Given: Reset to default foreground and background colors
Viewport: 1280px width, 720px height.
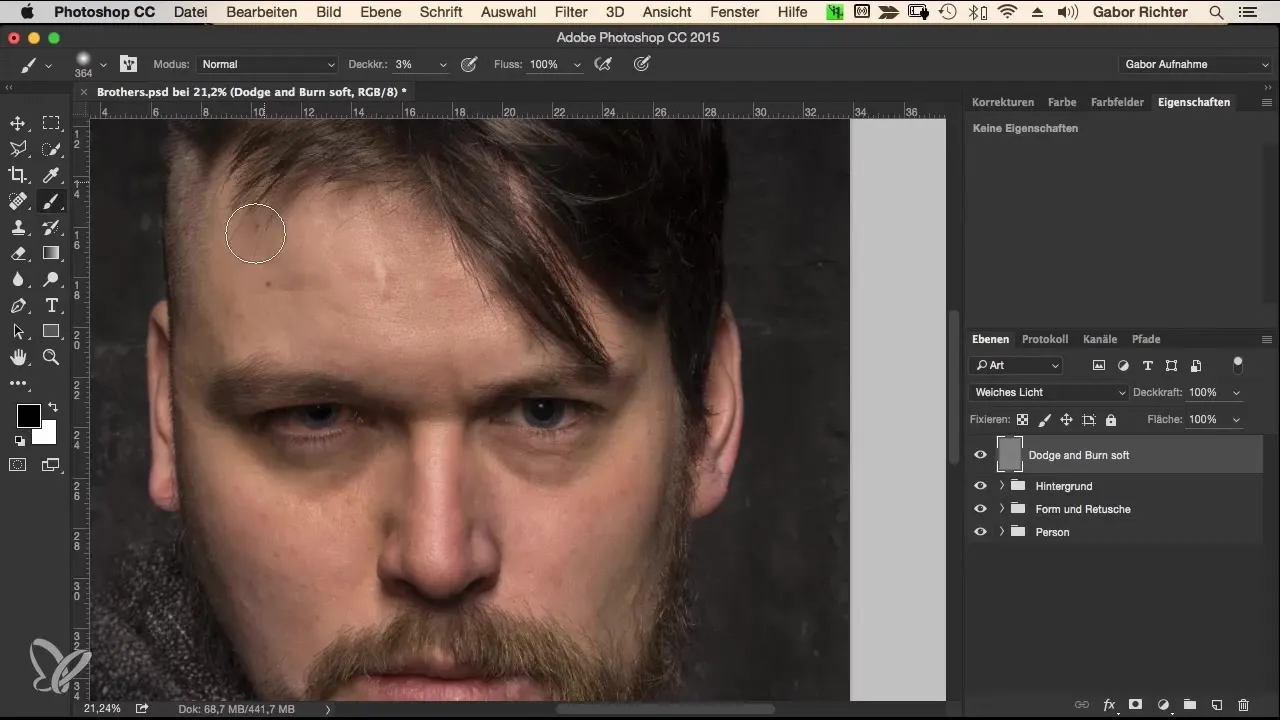Looking at the screenshot, I should [x=19, y=440].
